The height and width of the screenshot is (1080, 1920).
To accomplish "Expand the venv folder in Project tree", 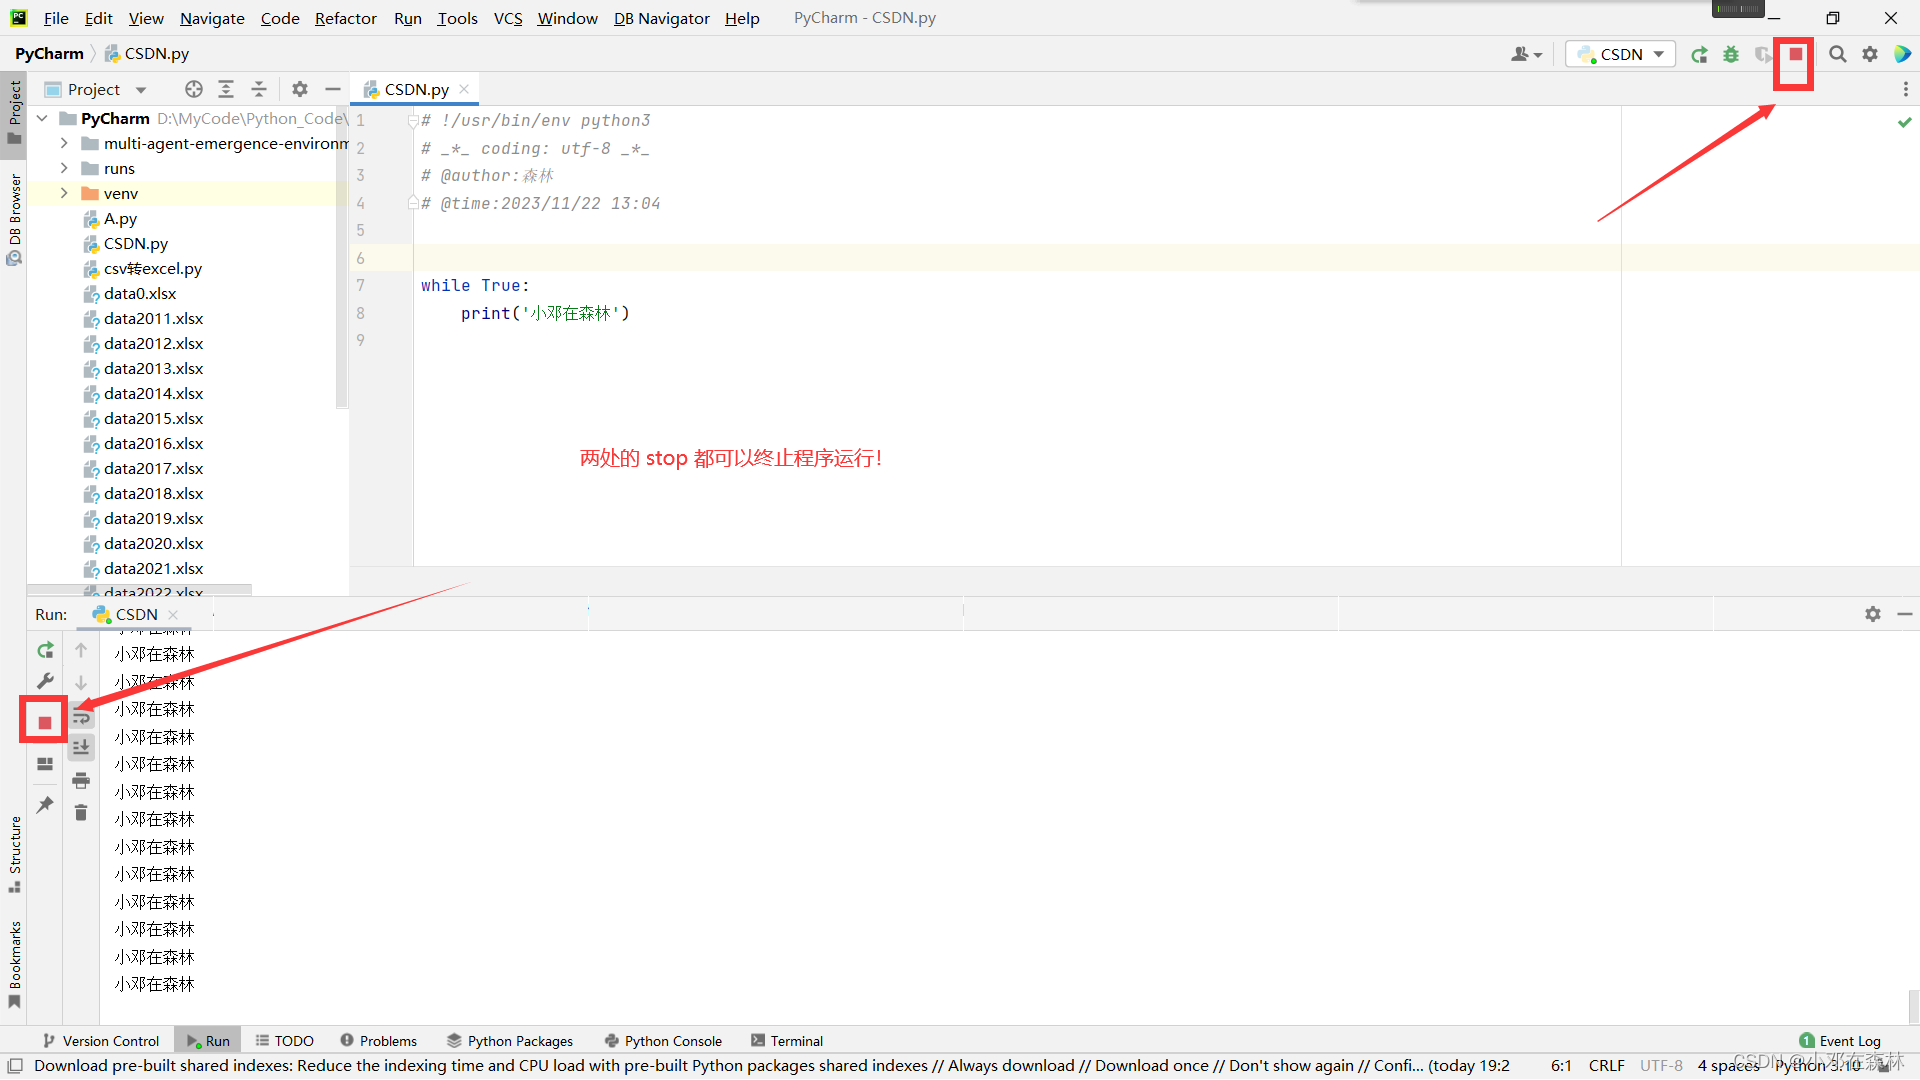I will 63,193.
